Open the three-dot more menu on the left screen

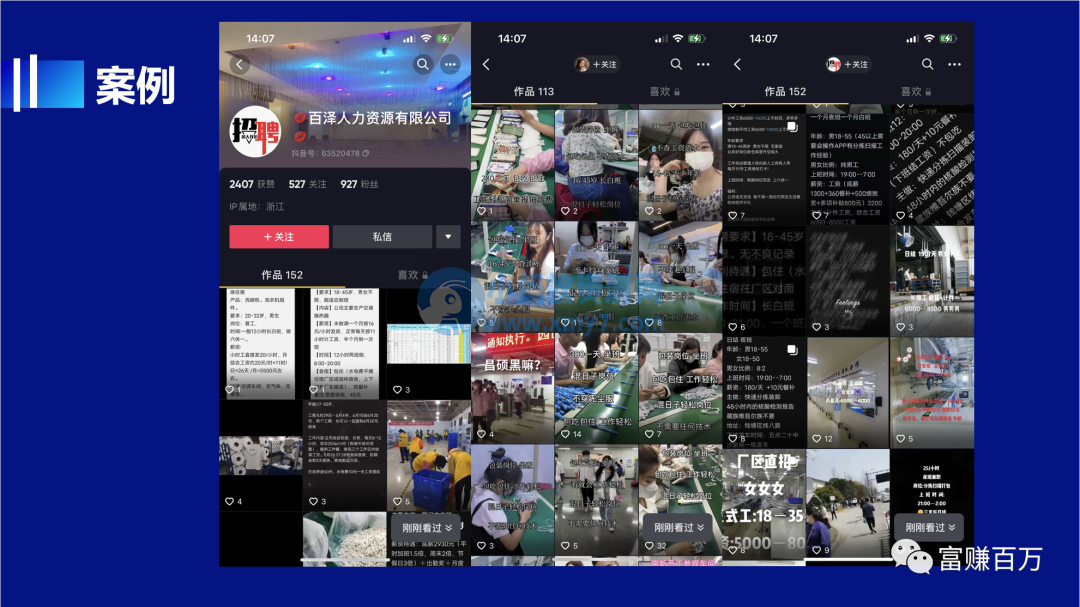coord(451,63)
